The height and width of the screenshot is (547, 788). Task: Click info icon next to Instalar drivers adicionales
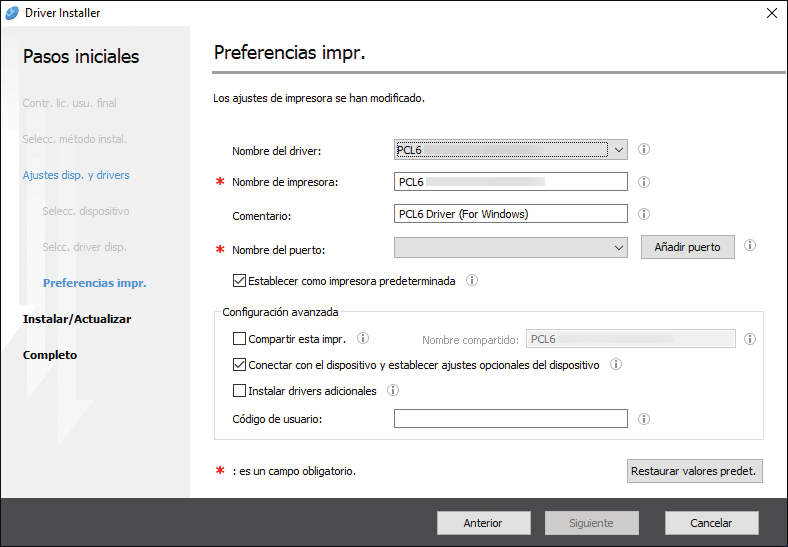pyautogui.click(x=393, y=391)
